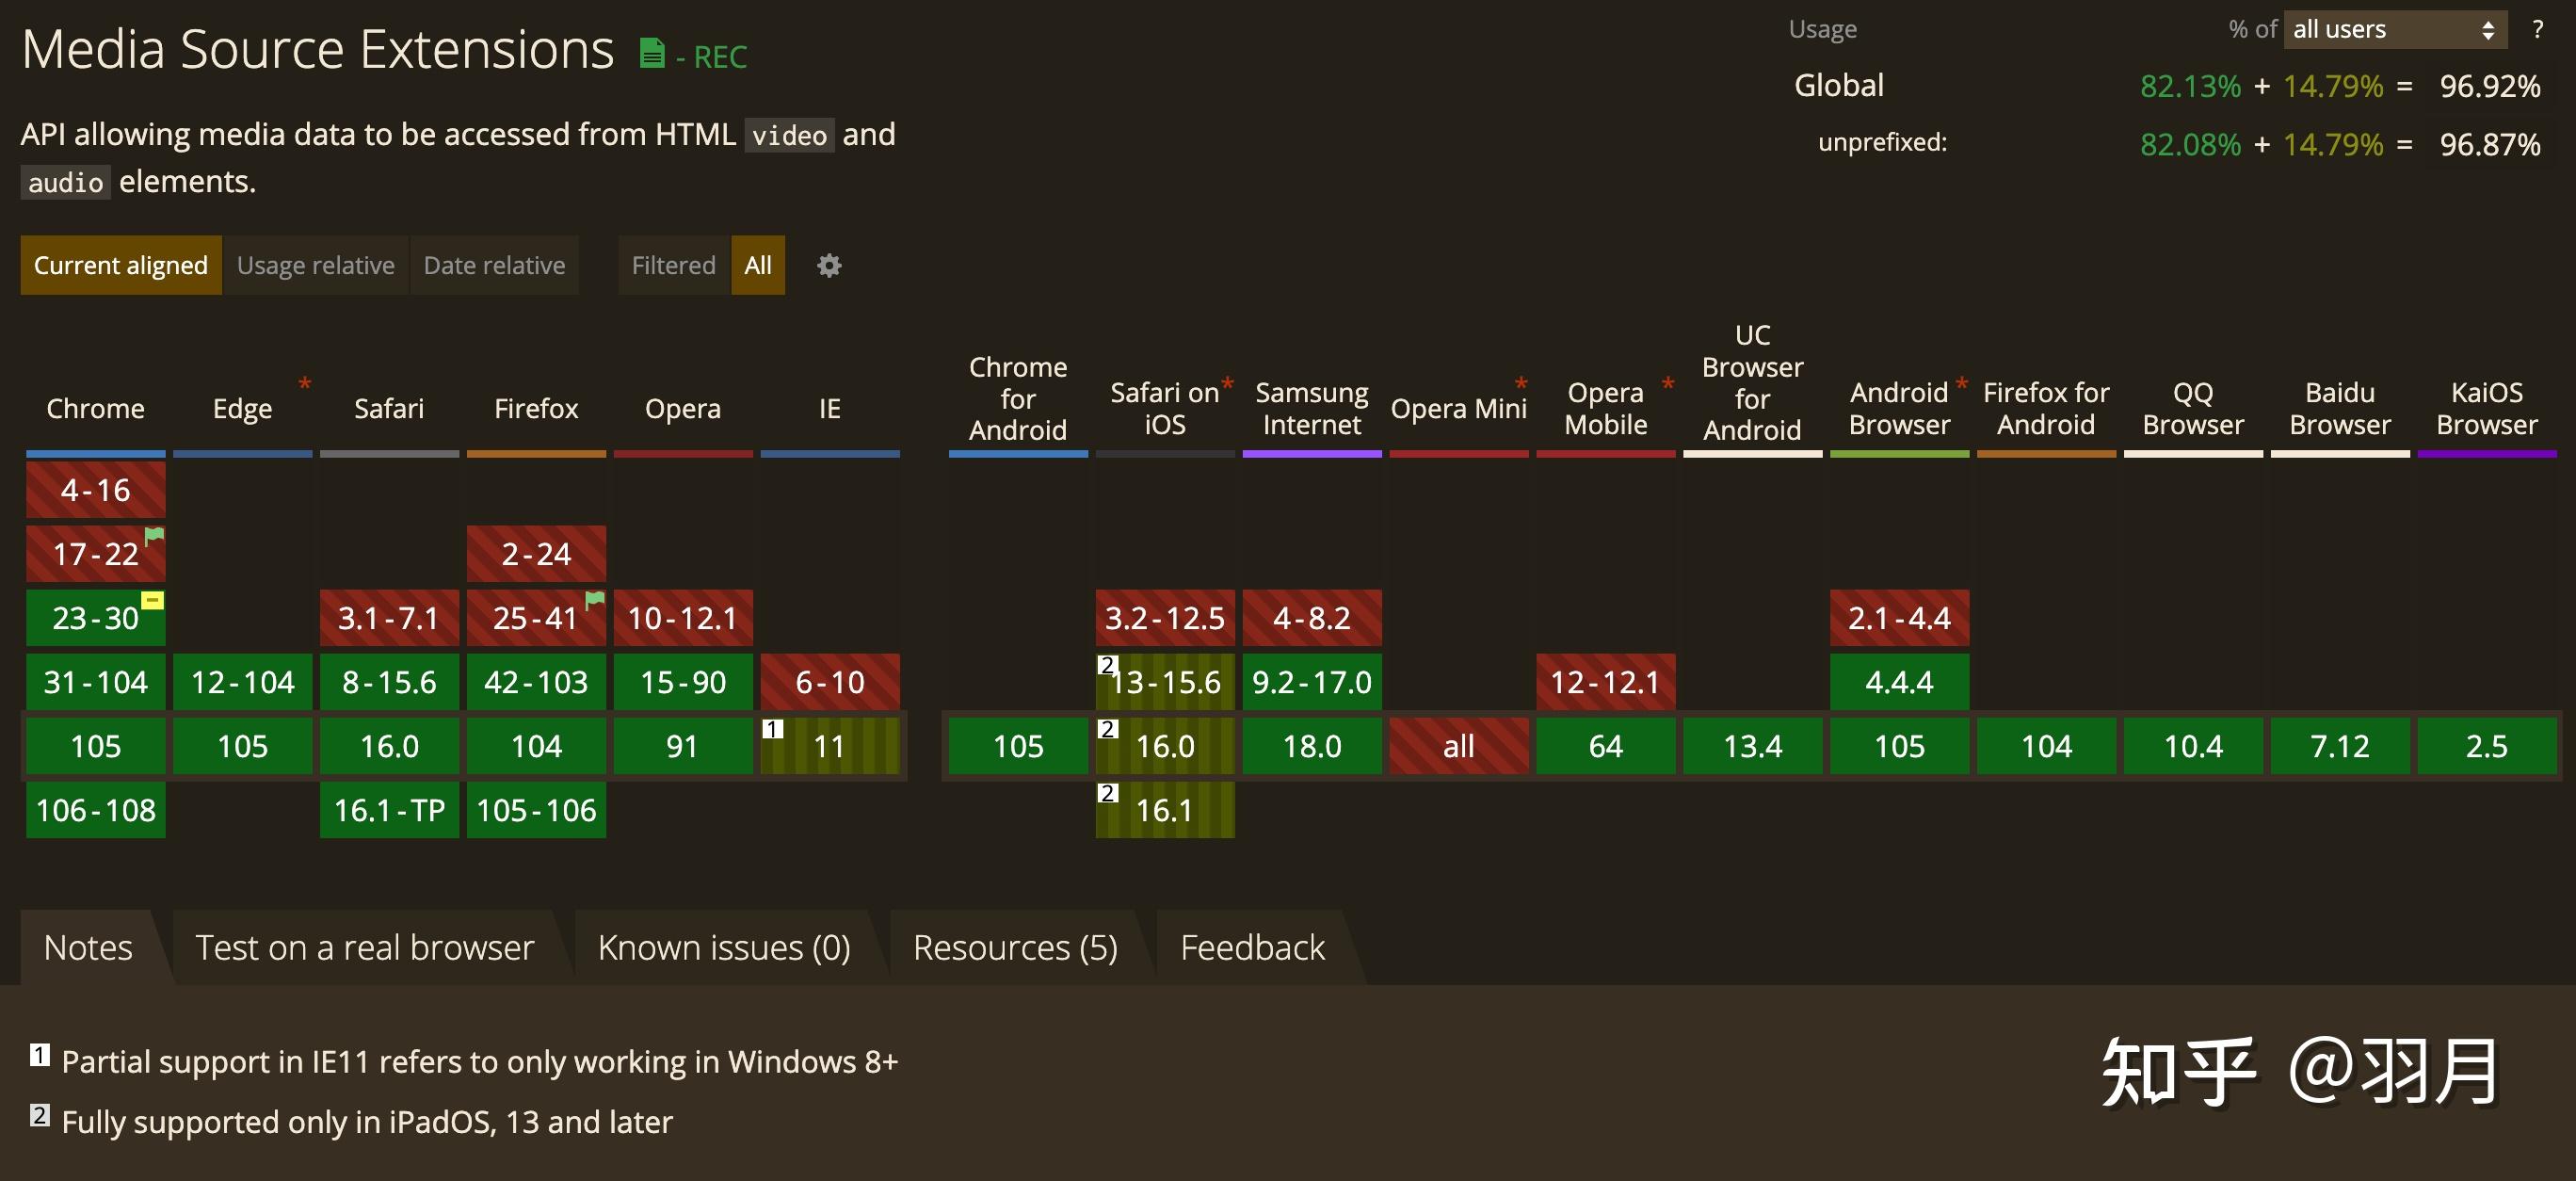Click footnote 1 marker on IE 11
Screen dimensions: 2576x1181
(x=773, y=729)
